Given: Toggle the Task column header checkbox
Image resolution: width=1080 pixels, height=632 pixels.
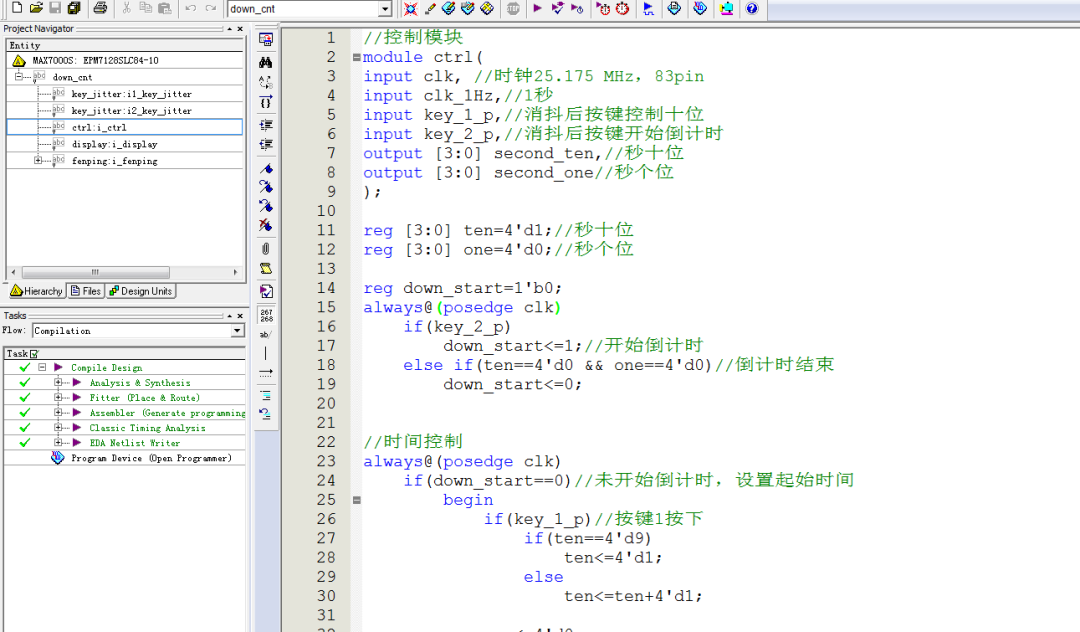Looking at the screenshot, I should click(34, 353).
